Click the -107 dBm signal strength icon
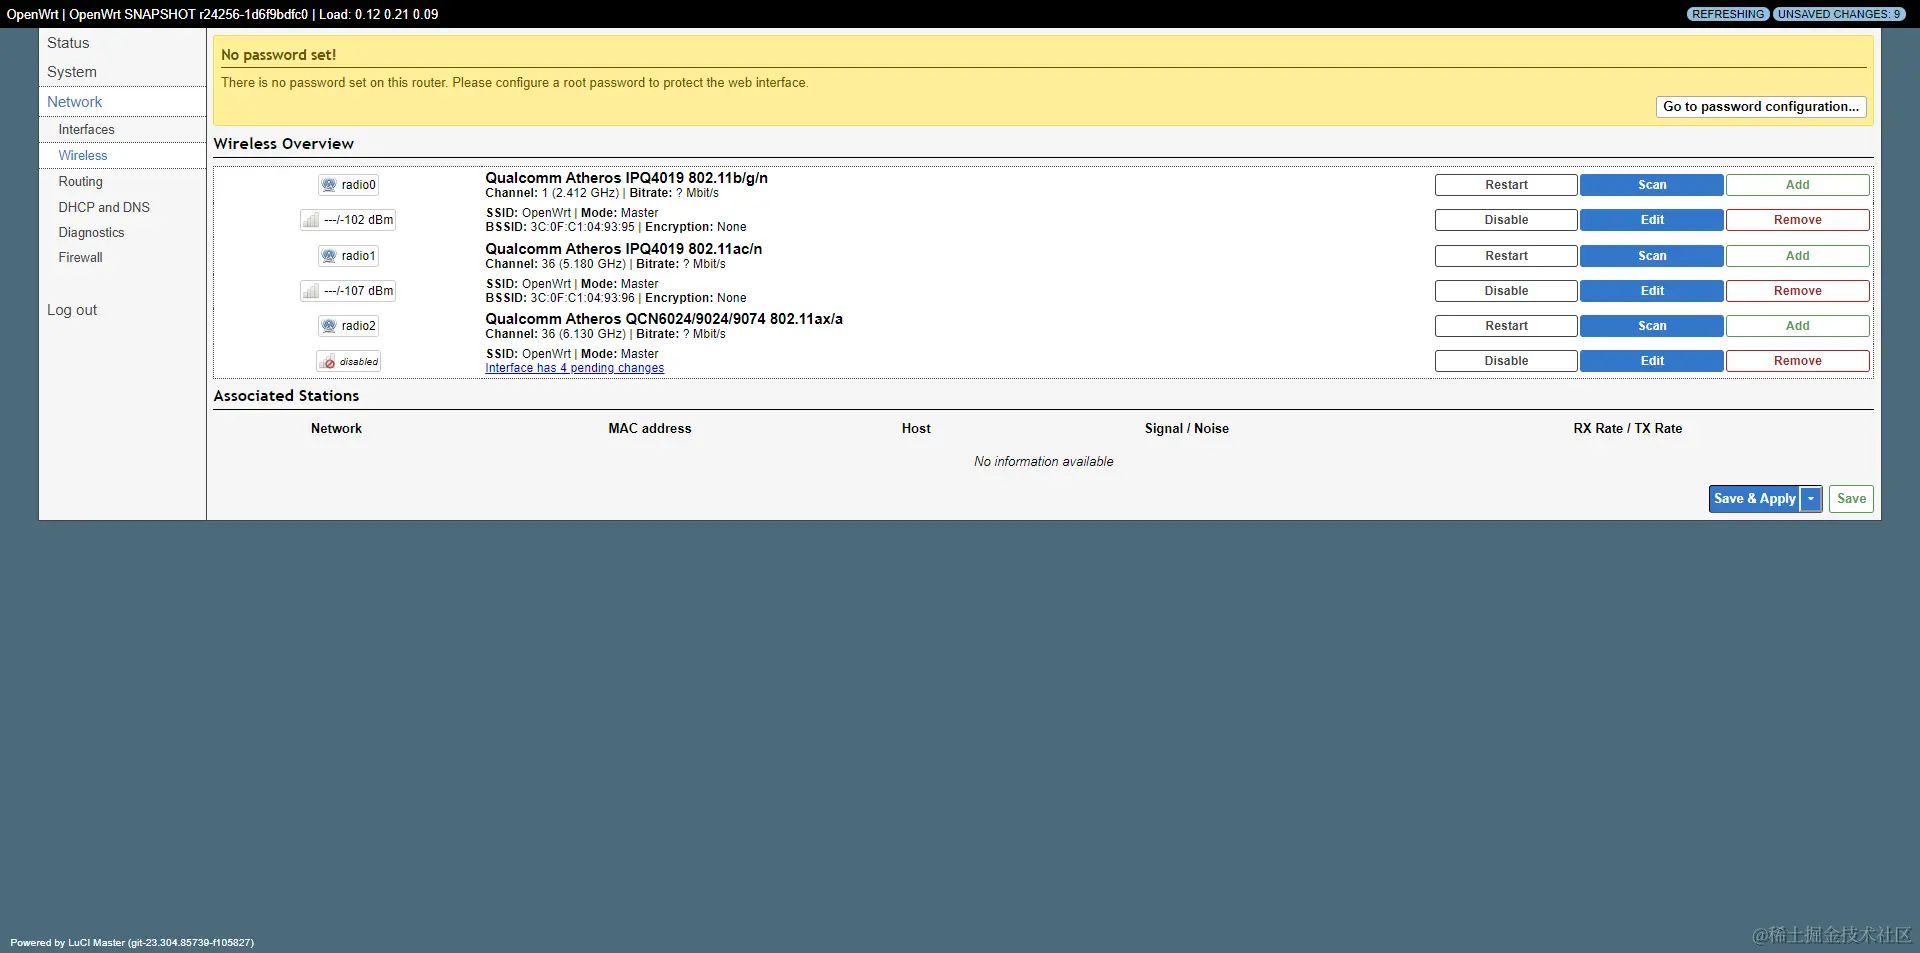1920x953 pixels. [x=311, y=291]
